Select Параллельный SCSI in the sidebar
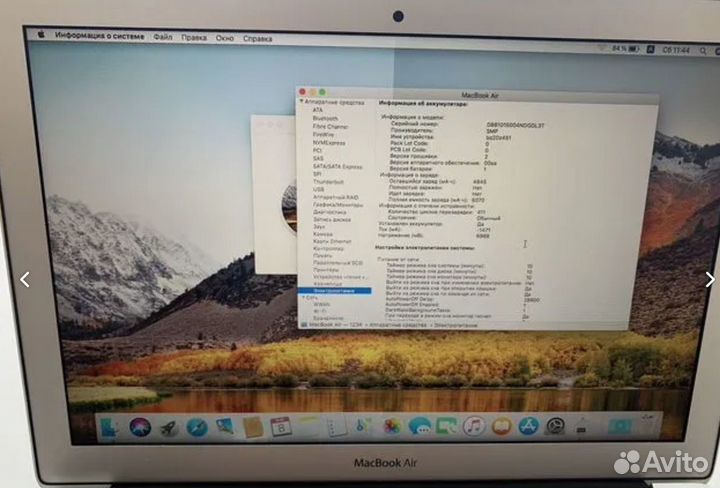Viewport: 720px width, 488px height. click(338, 263)
